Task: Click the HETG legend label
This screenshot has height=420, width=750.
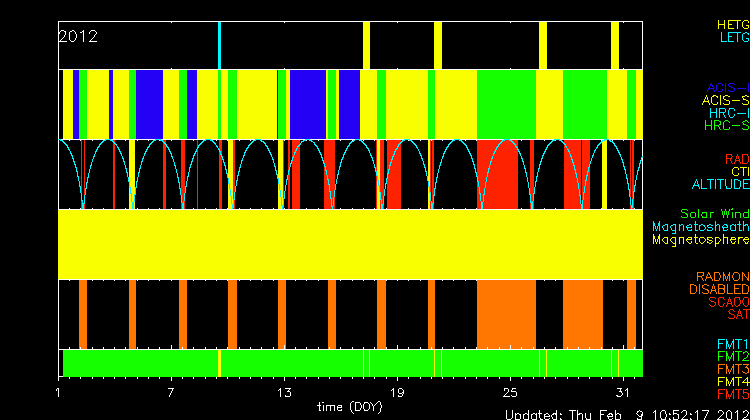Action: pyautogui.click(x=732, y=23)
